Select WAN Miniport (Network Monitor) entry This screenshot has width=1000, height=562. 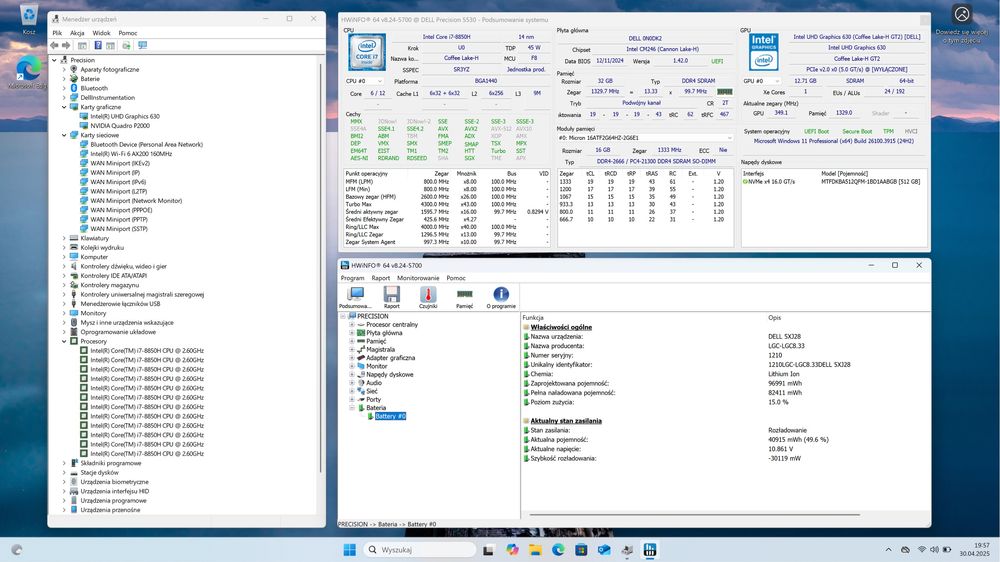tap(136, 201)
